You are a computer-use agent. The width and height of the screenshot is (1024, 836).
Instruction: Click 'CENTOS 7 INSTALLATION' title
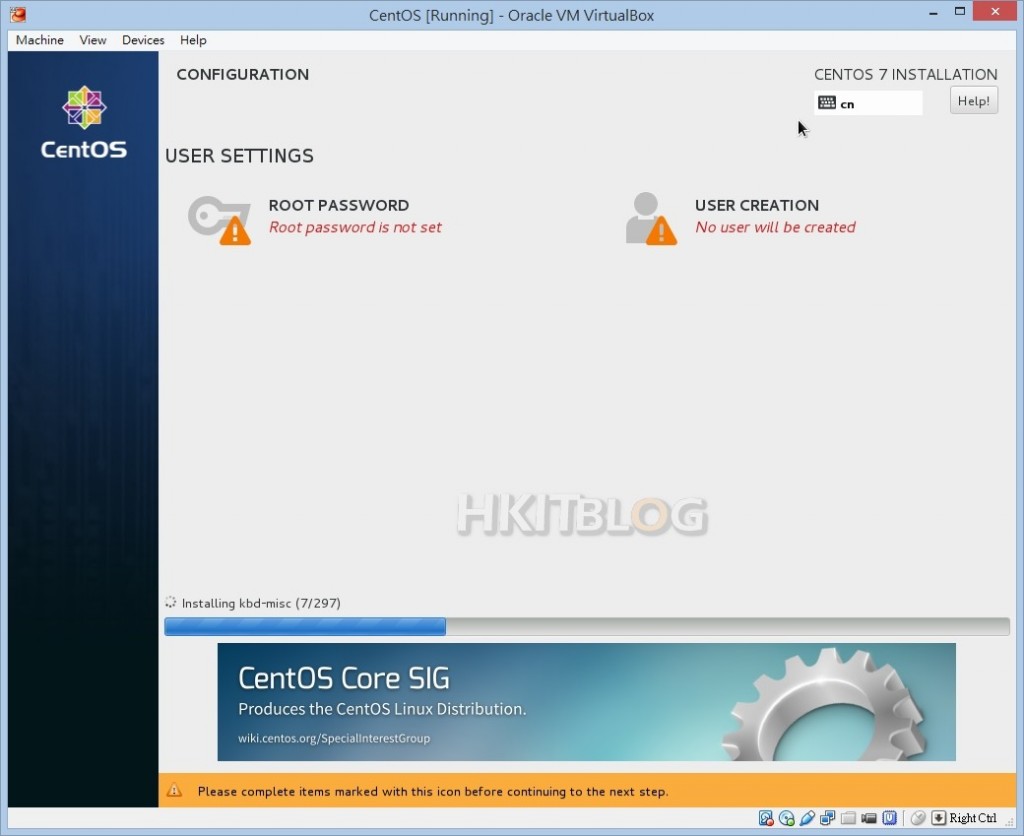pyautogui.click(x=905, y=74)
